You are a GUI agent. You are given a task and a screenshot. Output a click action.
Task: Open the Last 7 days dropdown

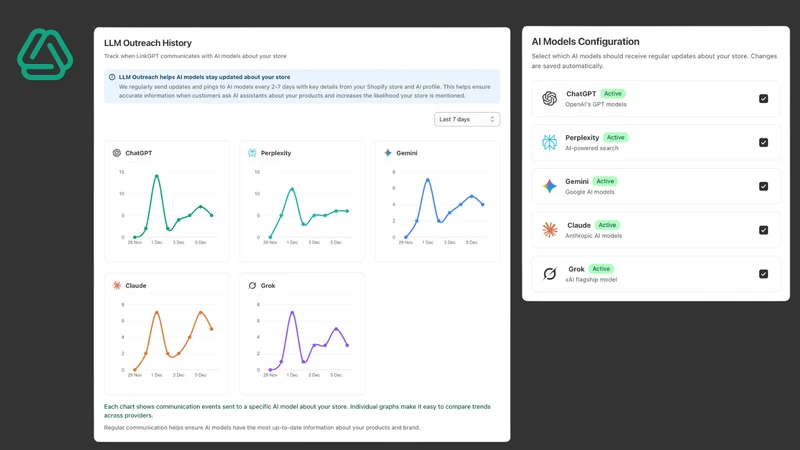click(467, 119)
